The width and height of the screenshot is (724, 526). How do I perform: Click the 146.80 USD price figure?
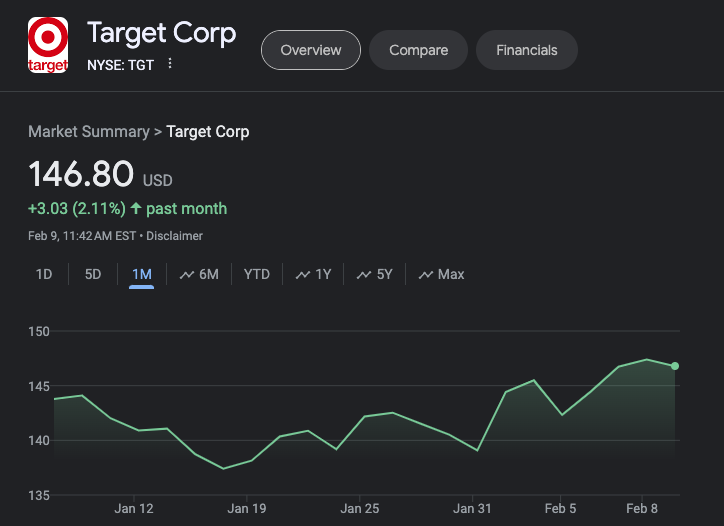pos(81,175)
